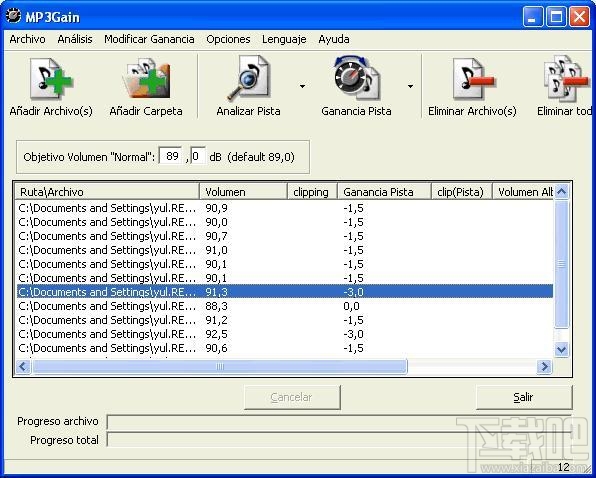Open the Modificar Ganancia menu
The height and width of the screenshot is (478, 596).
pos(149,39)
